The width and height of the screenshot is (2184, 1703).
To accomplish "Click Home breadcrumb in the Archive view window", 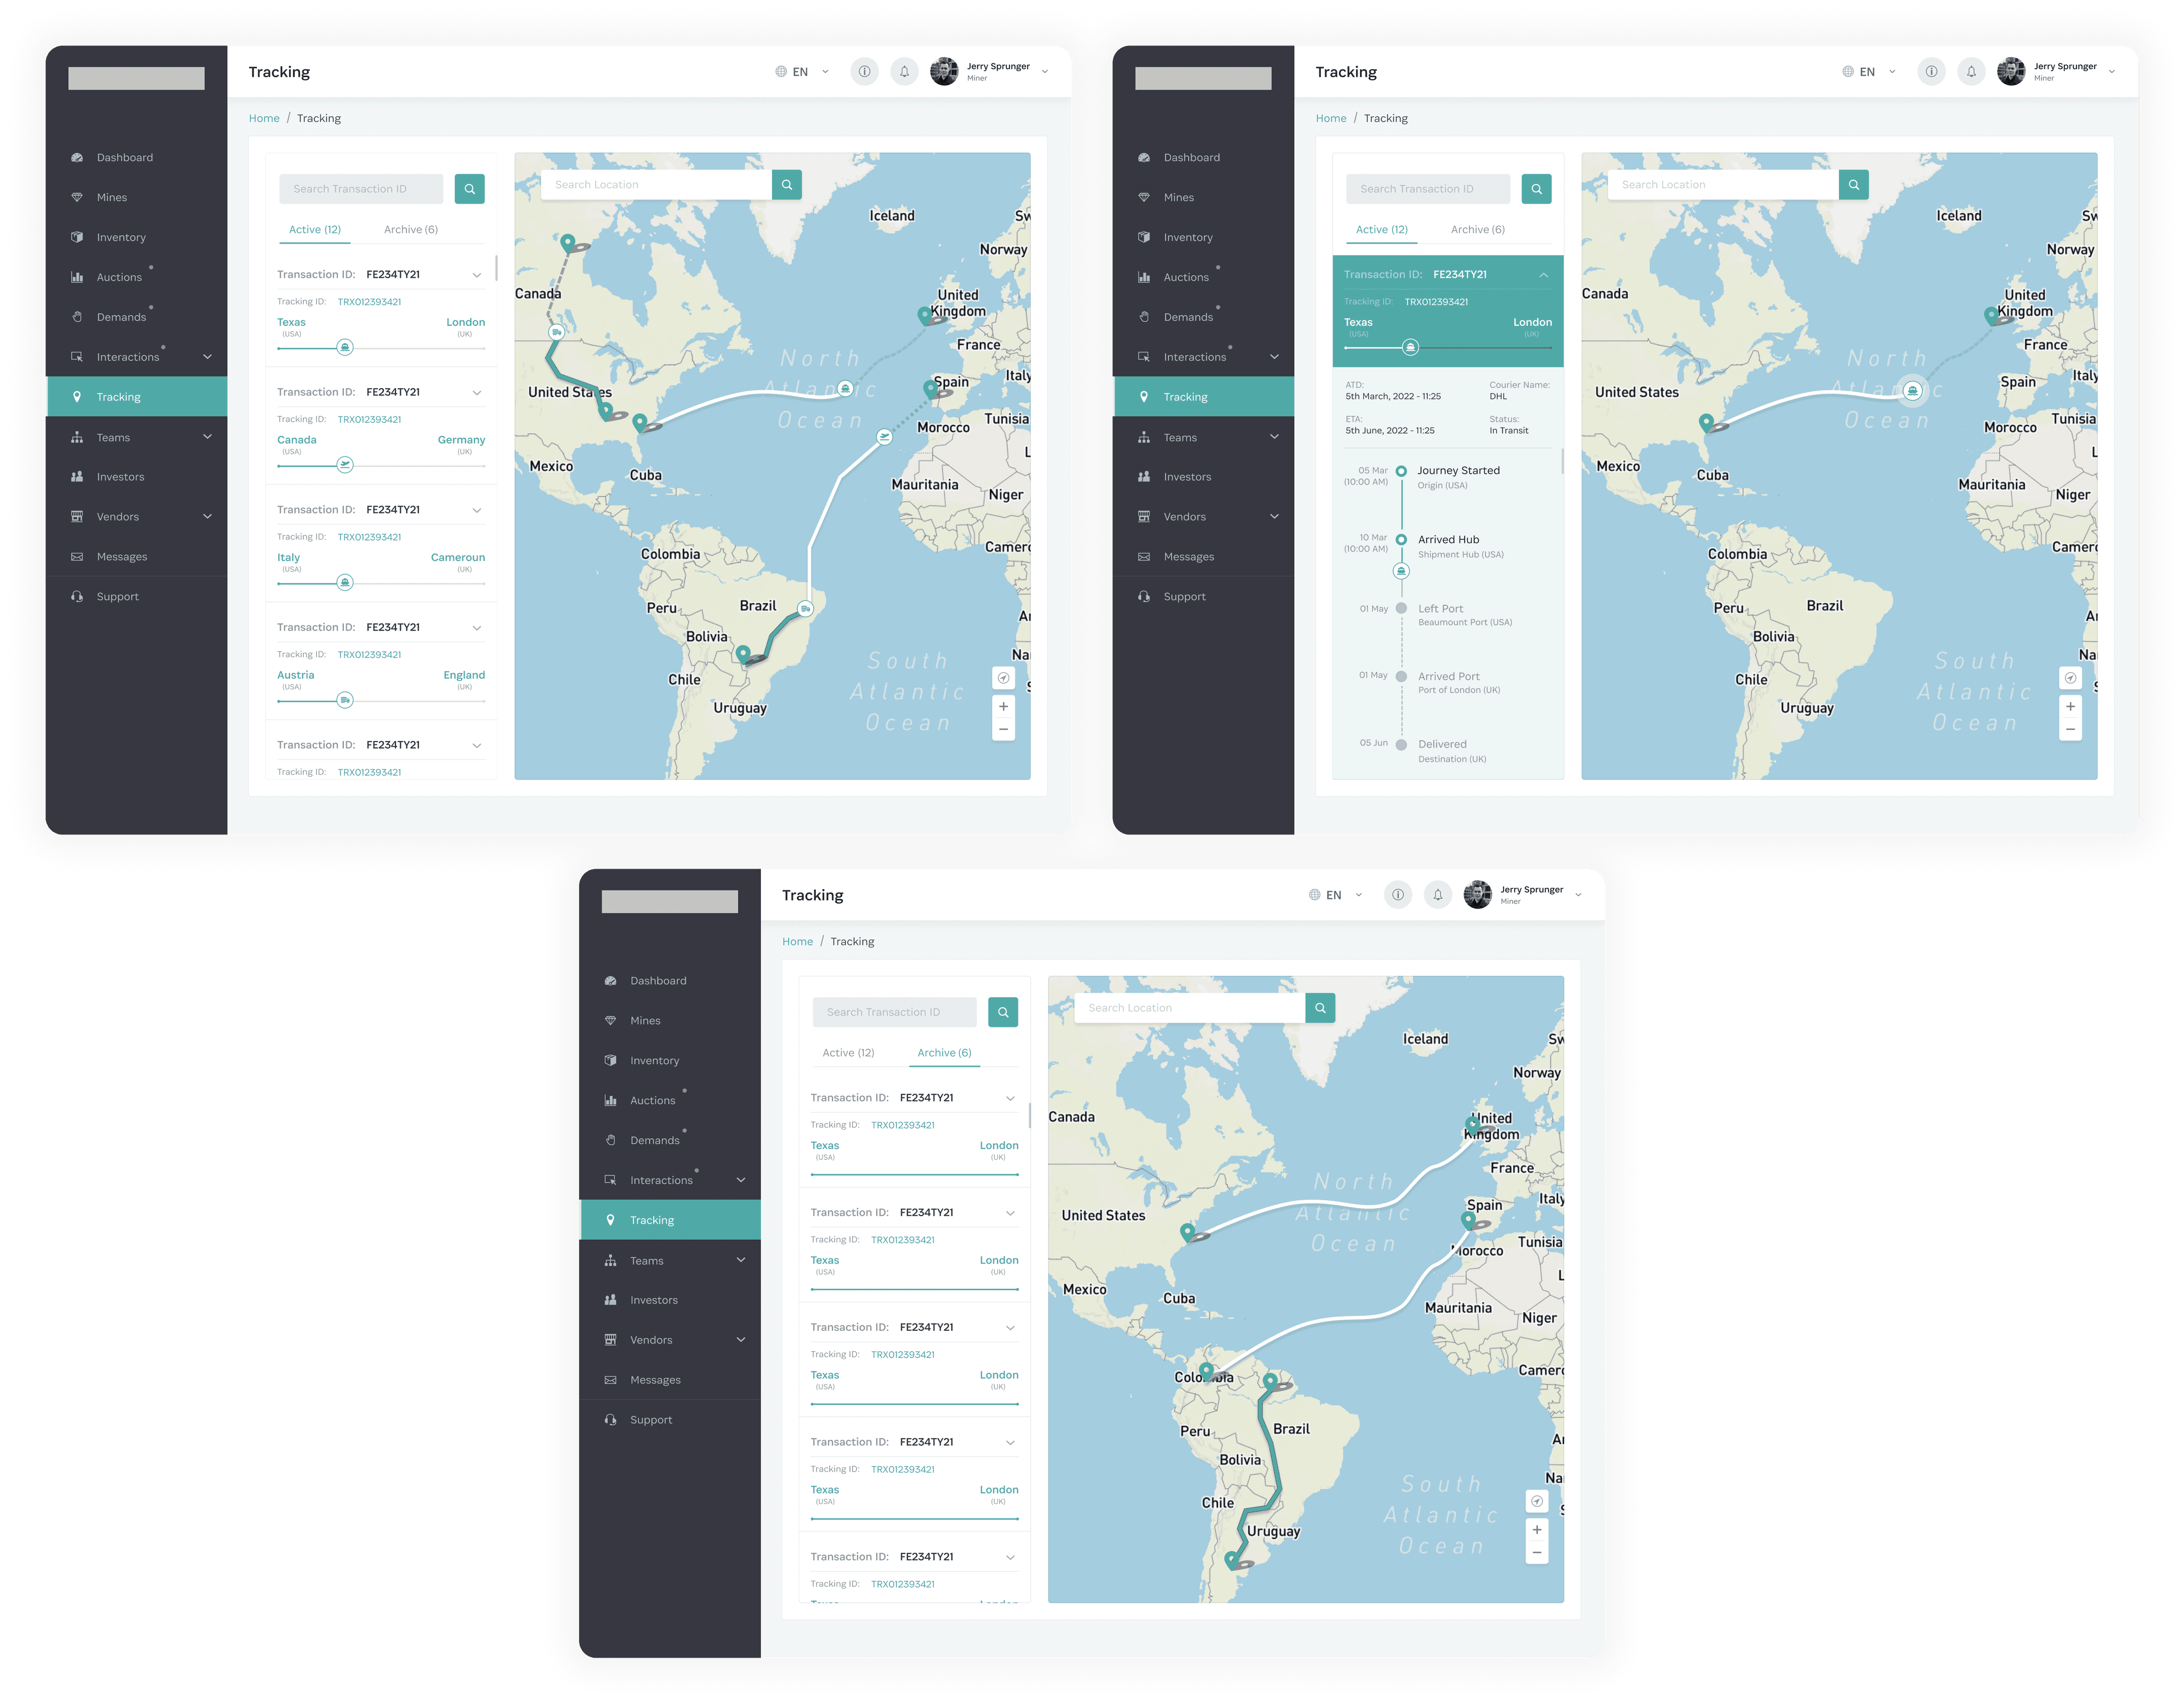I will coord(797,942).
